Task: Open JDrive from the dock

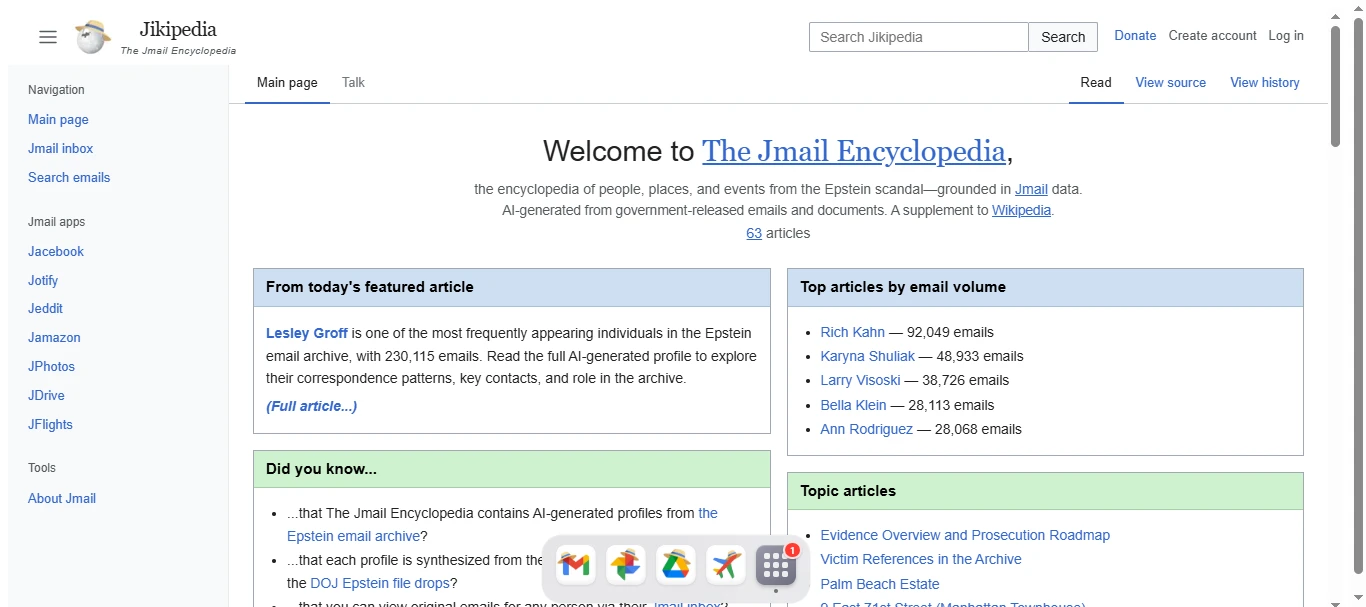Action: coord(675,565)
